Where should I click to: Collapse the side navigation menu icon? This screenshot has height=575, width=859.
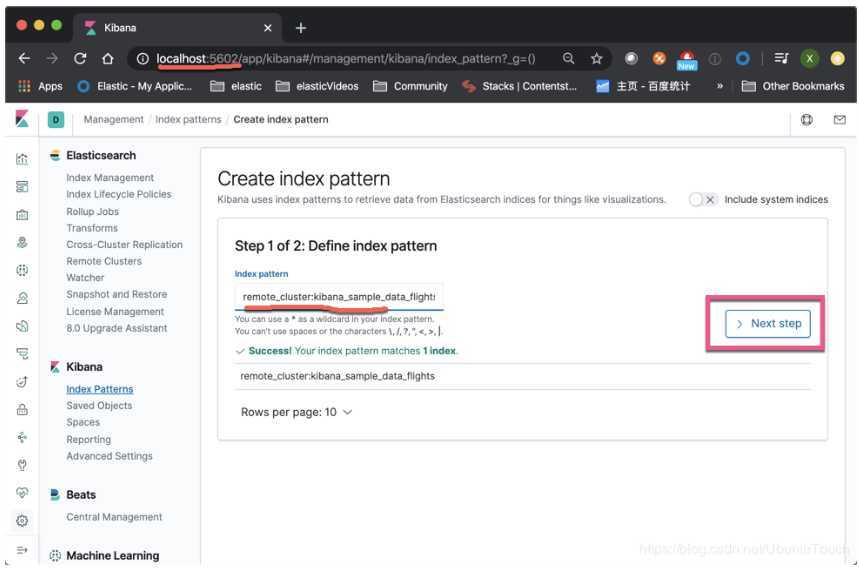(x=22, y=550)
